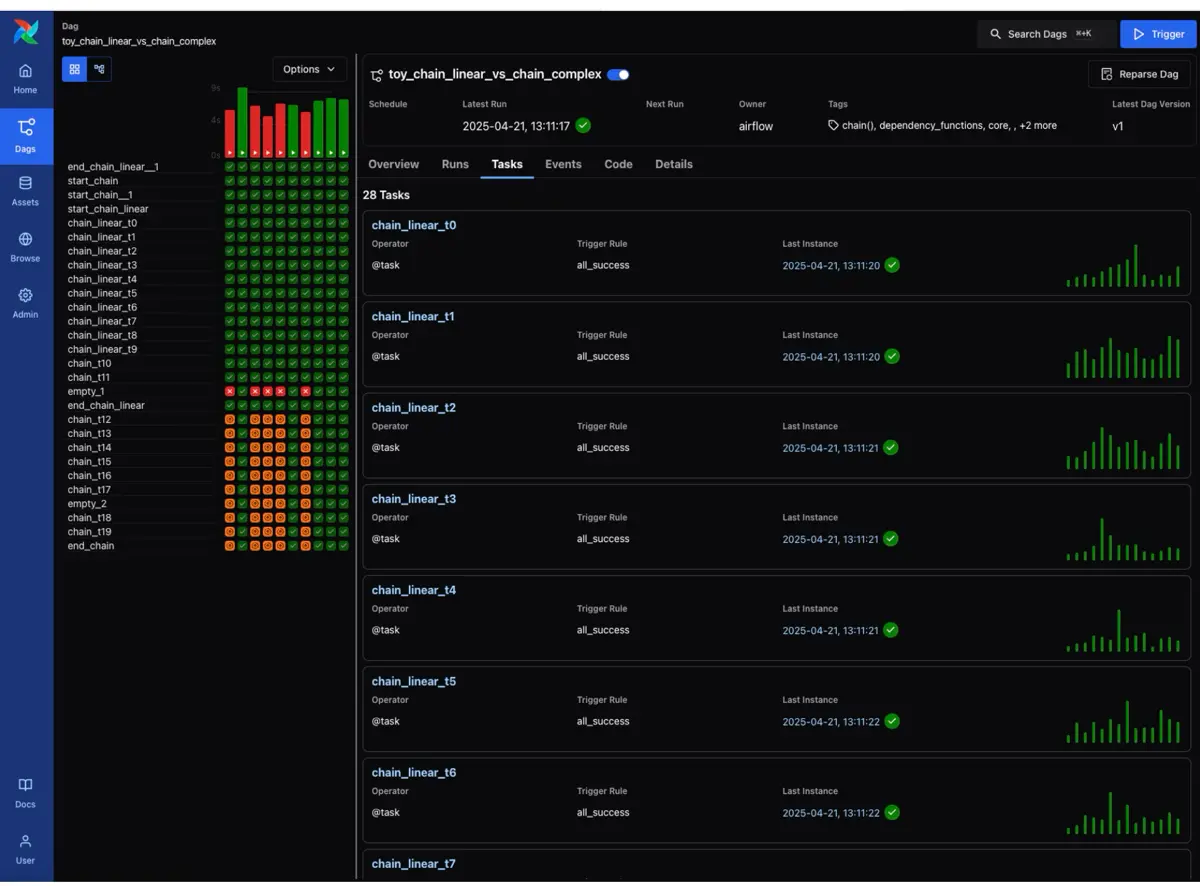Open Home from the sidebar
Image resolution: width=1200 pixels, height=886 pixels.
(x=25, y=78)
